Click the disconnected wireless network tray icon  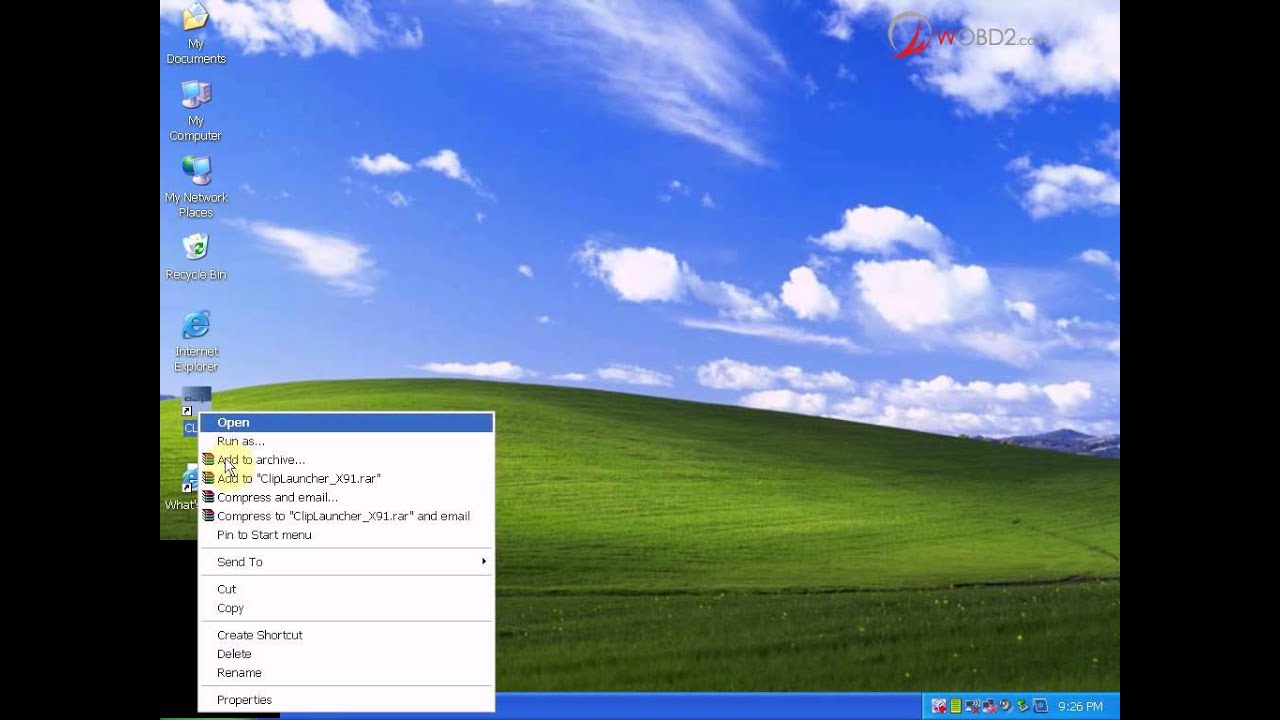click(x=972, y=706)
